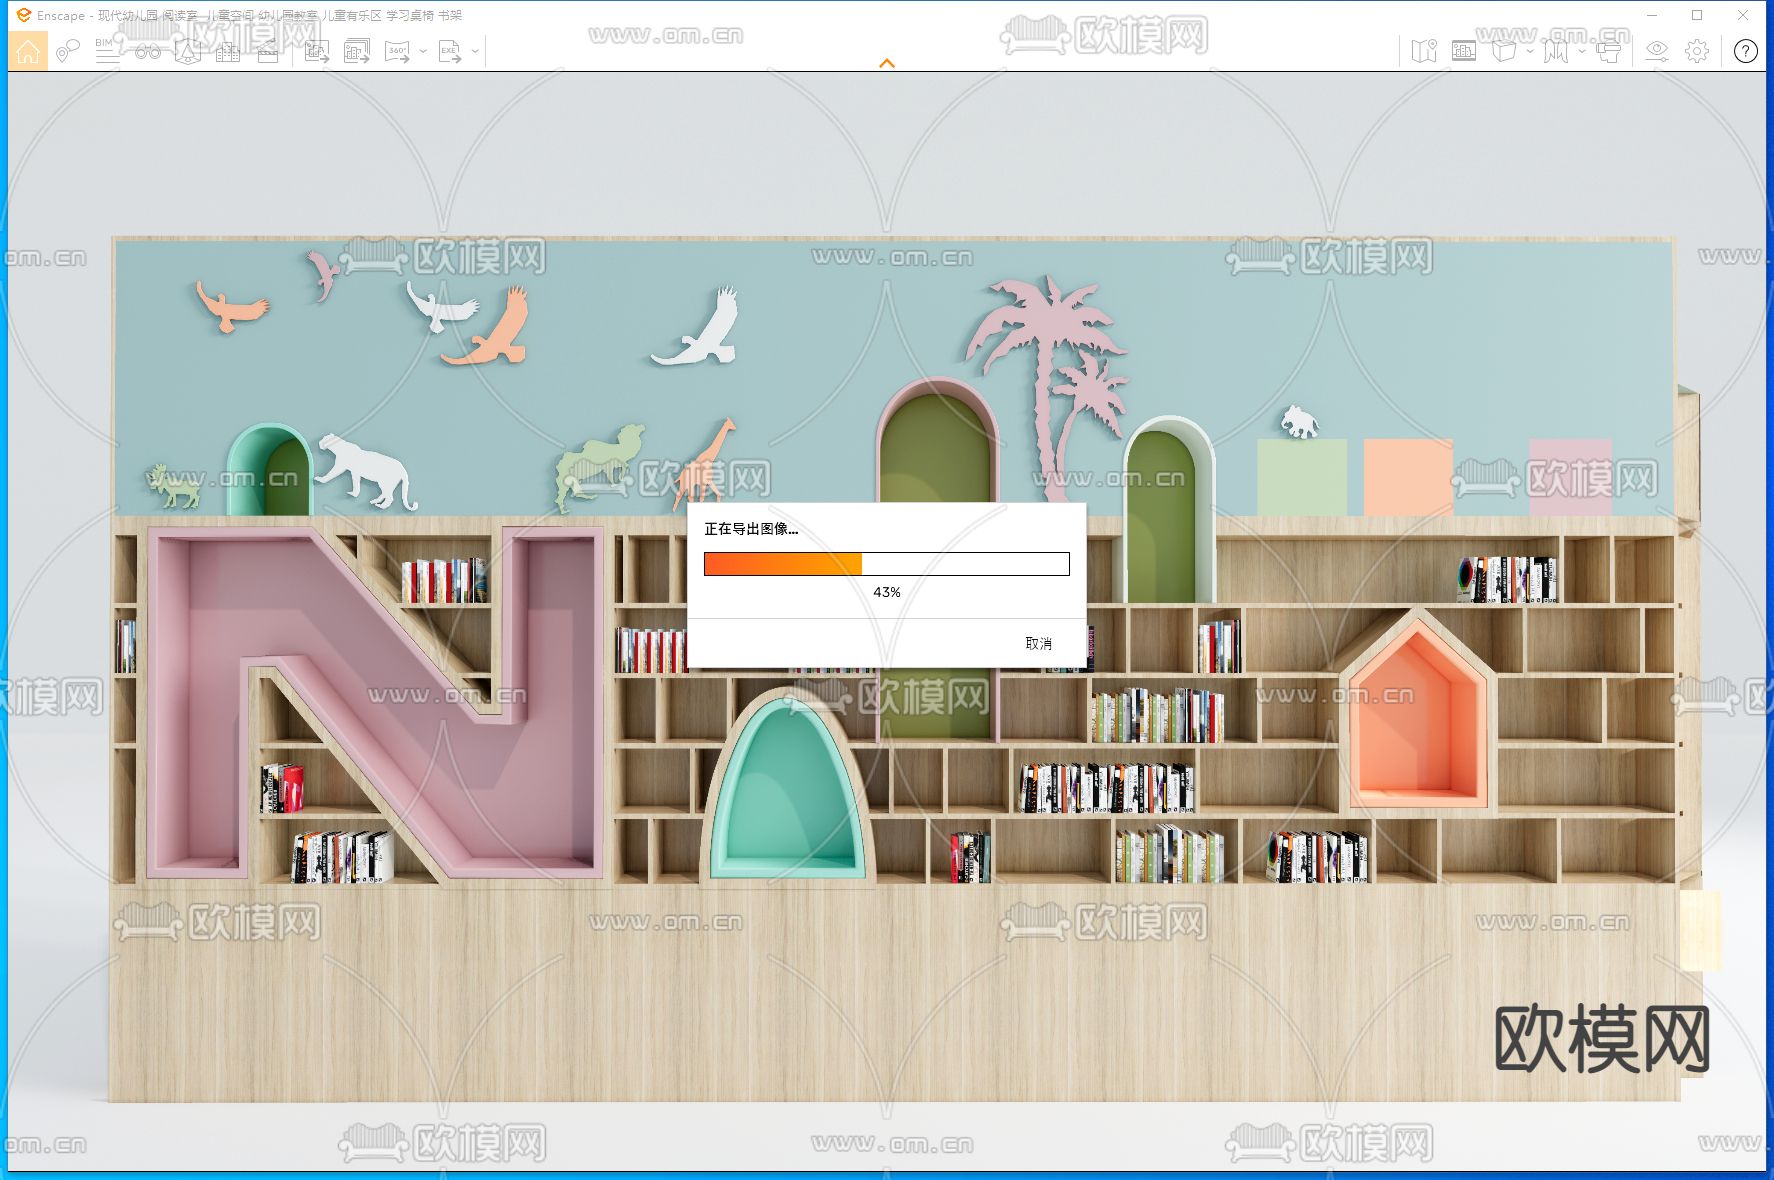
Task: Expand the wings-icon dropdown arrow
Action: coord(1581,51)
